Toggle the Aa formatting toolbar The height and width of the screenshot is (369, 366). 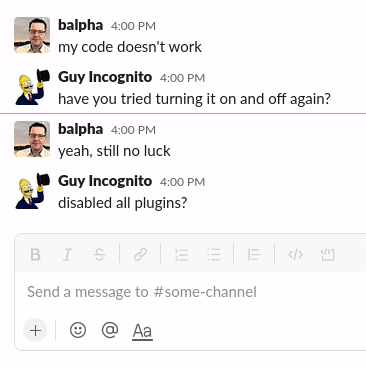[x=142, y=331]
